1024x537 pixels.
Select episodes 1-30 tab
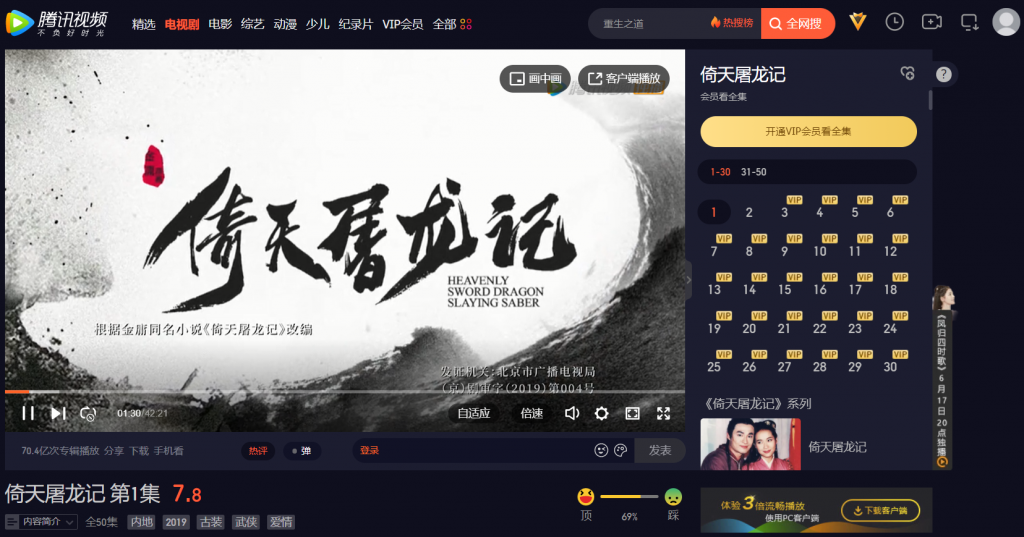[x=720, y=172]
